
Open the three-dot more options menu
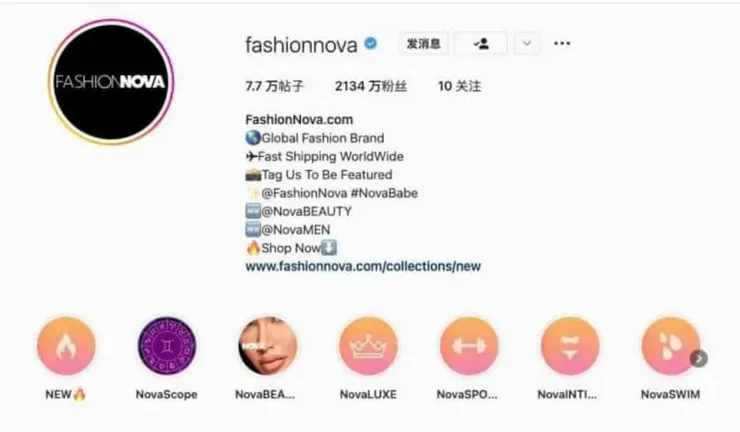pyautogui.click(x=562, y=43)
